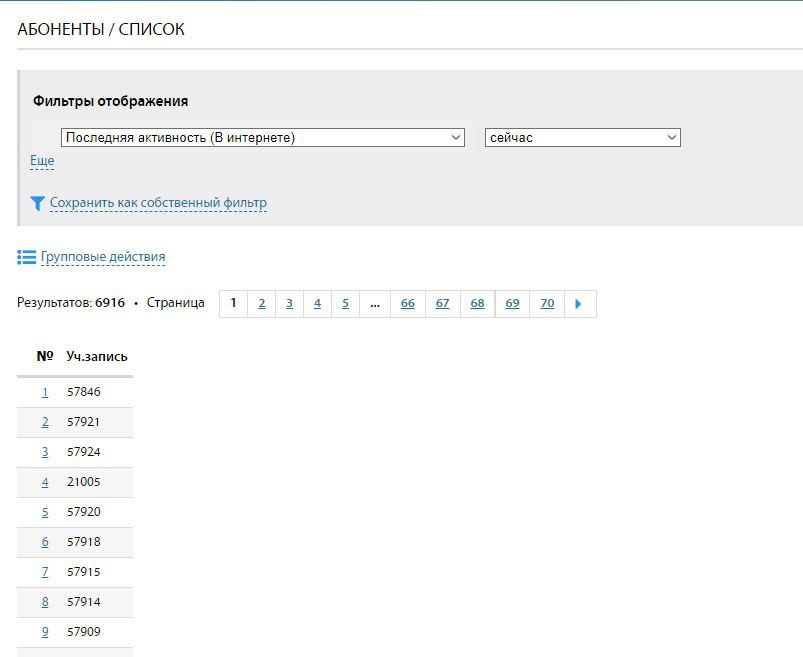Select account cell 21005

pyautogui.click(x=84, y=482)
